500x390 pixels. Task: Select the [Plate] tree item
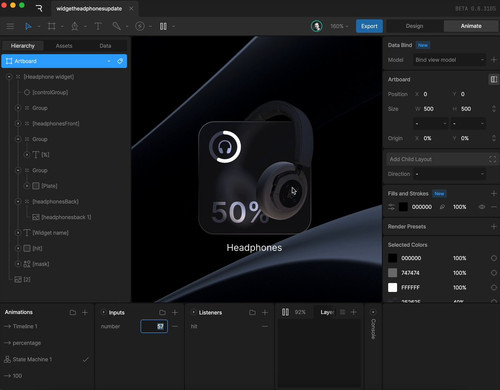coord(49,186)
